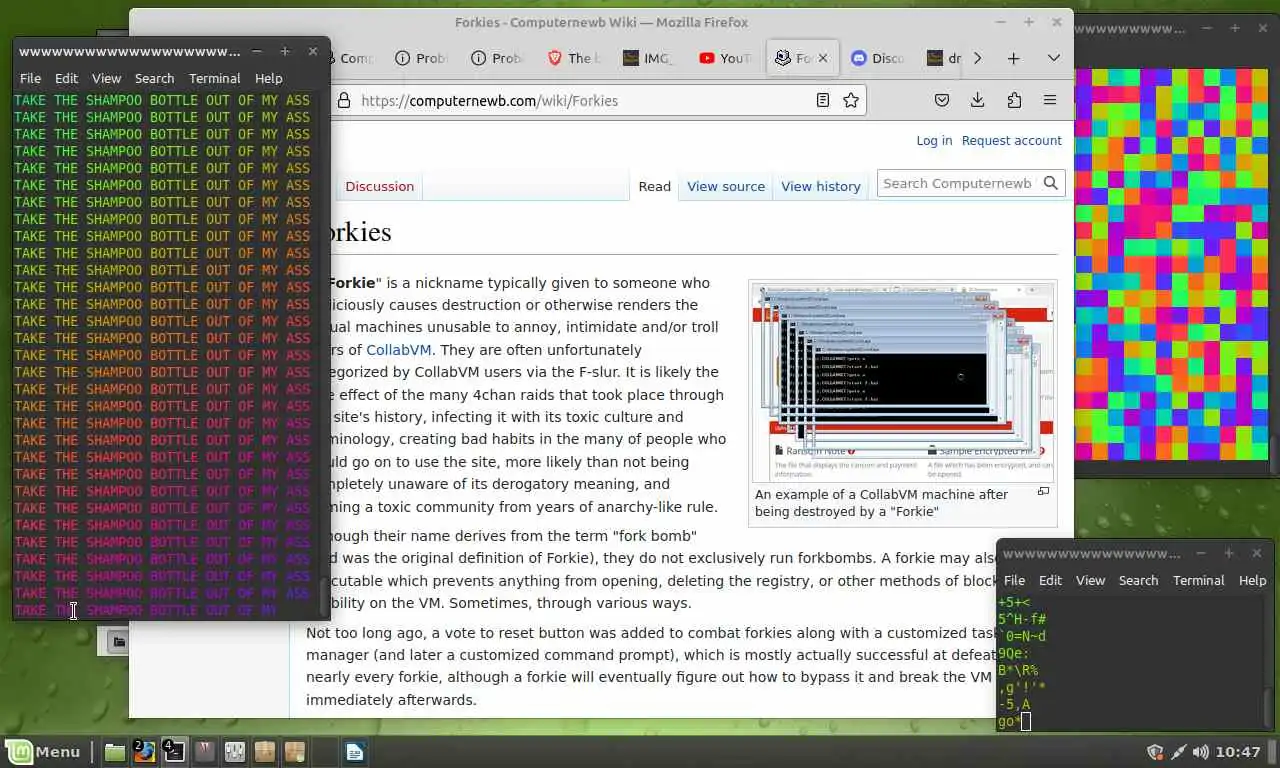Toggle reader view icon in Firefox address bar
The image size is (1280, 768).
tap(822, 100)
